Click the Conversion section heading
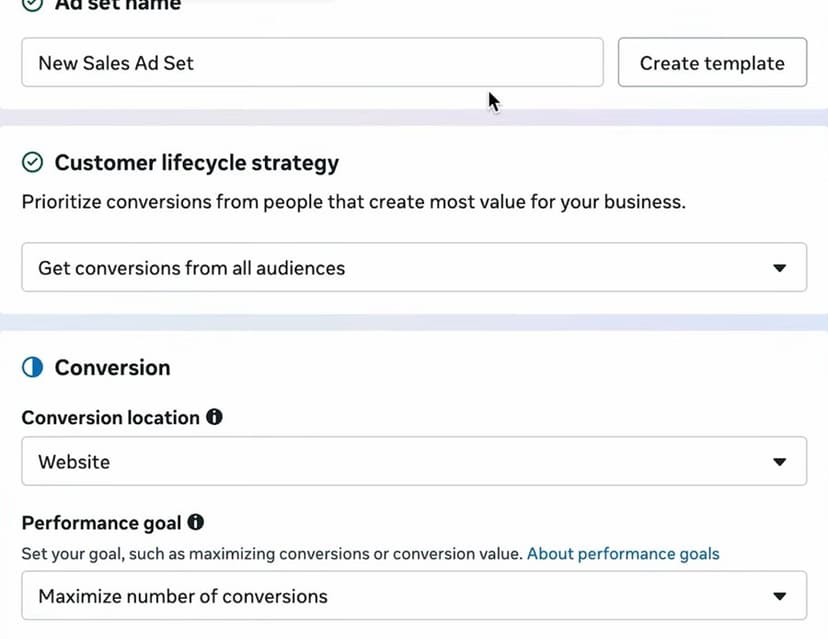The image size is (828, 639). tap(112, 368)
